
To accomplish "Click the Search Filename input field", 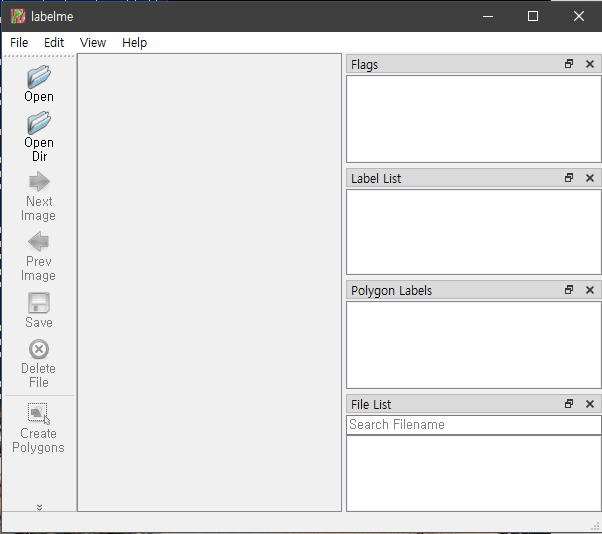I will (474, 425).
